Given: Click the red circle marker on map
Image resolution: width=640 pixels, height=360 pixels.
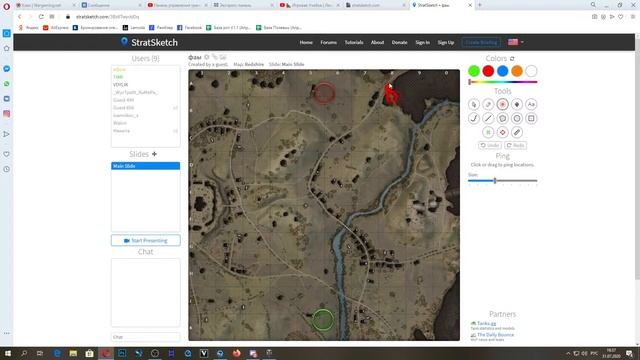Looking at the screenshot, I should point(324,93).
